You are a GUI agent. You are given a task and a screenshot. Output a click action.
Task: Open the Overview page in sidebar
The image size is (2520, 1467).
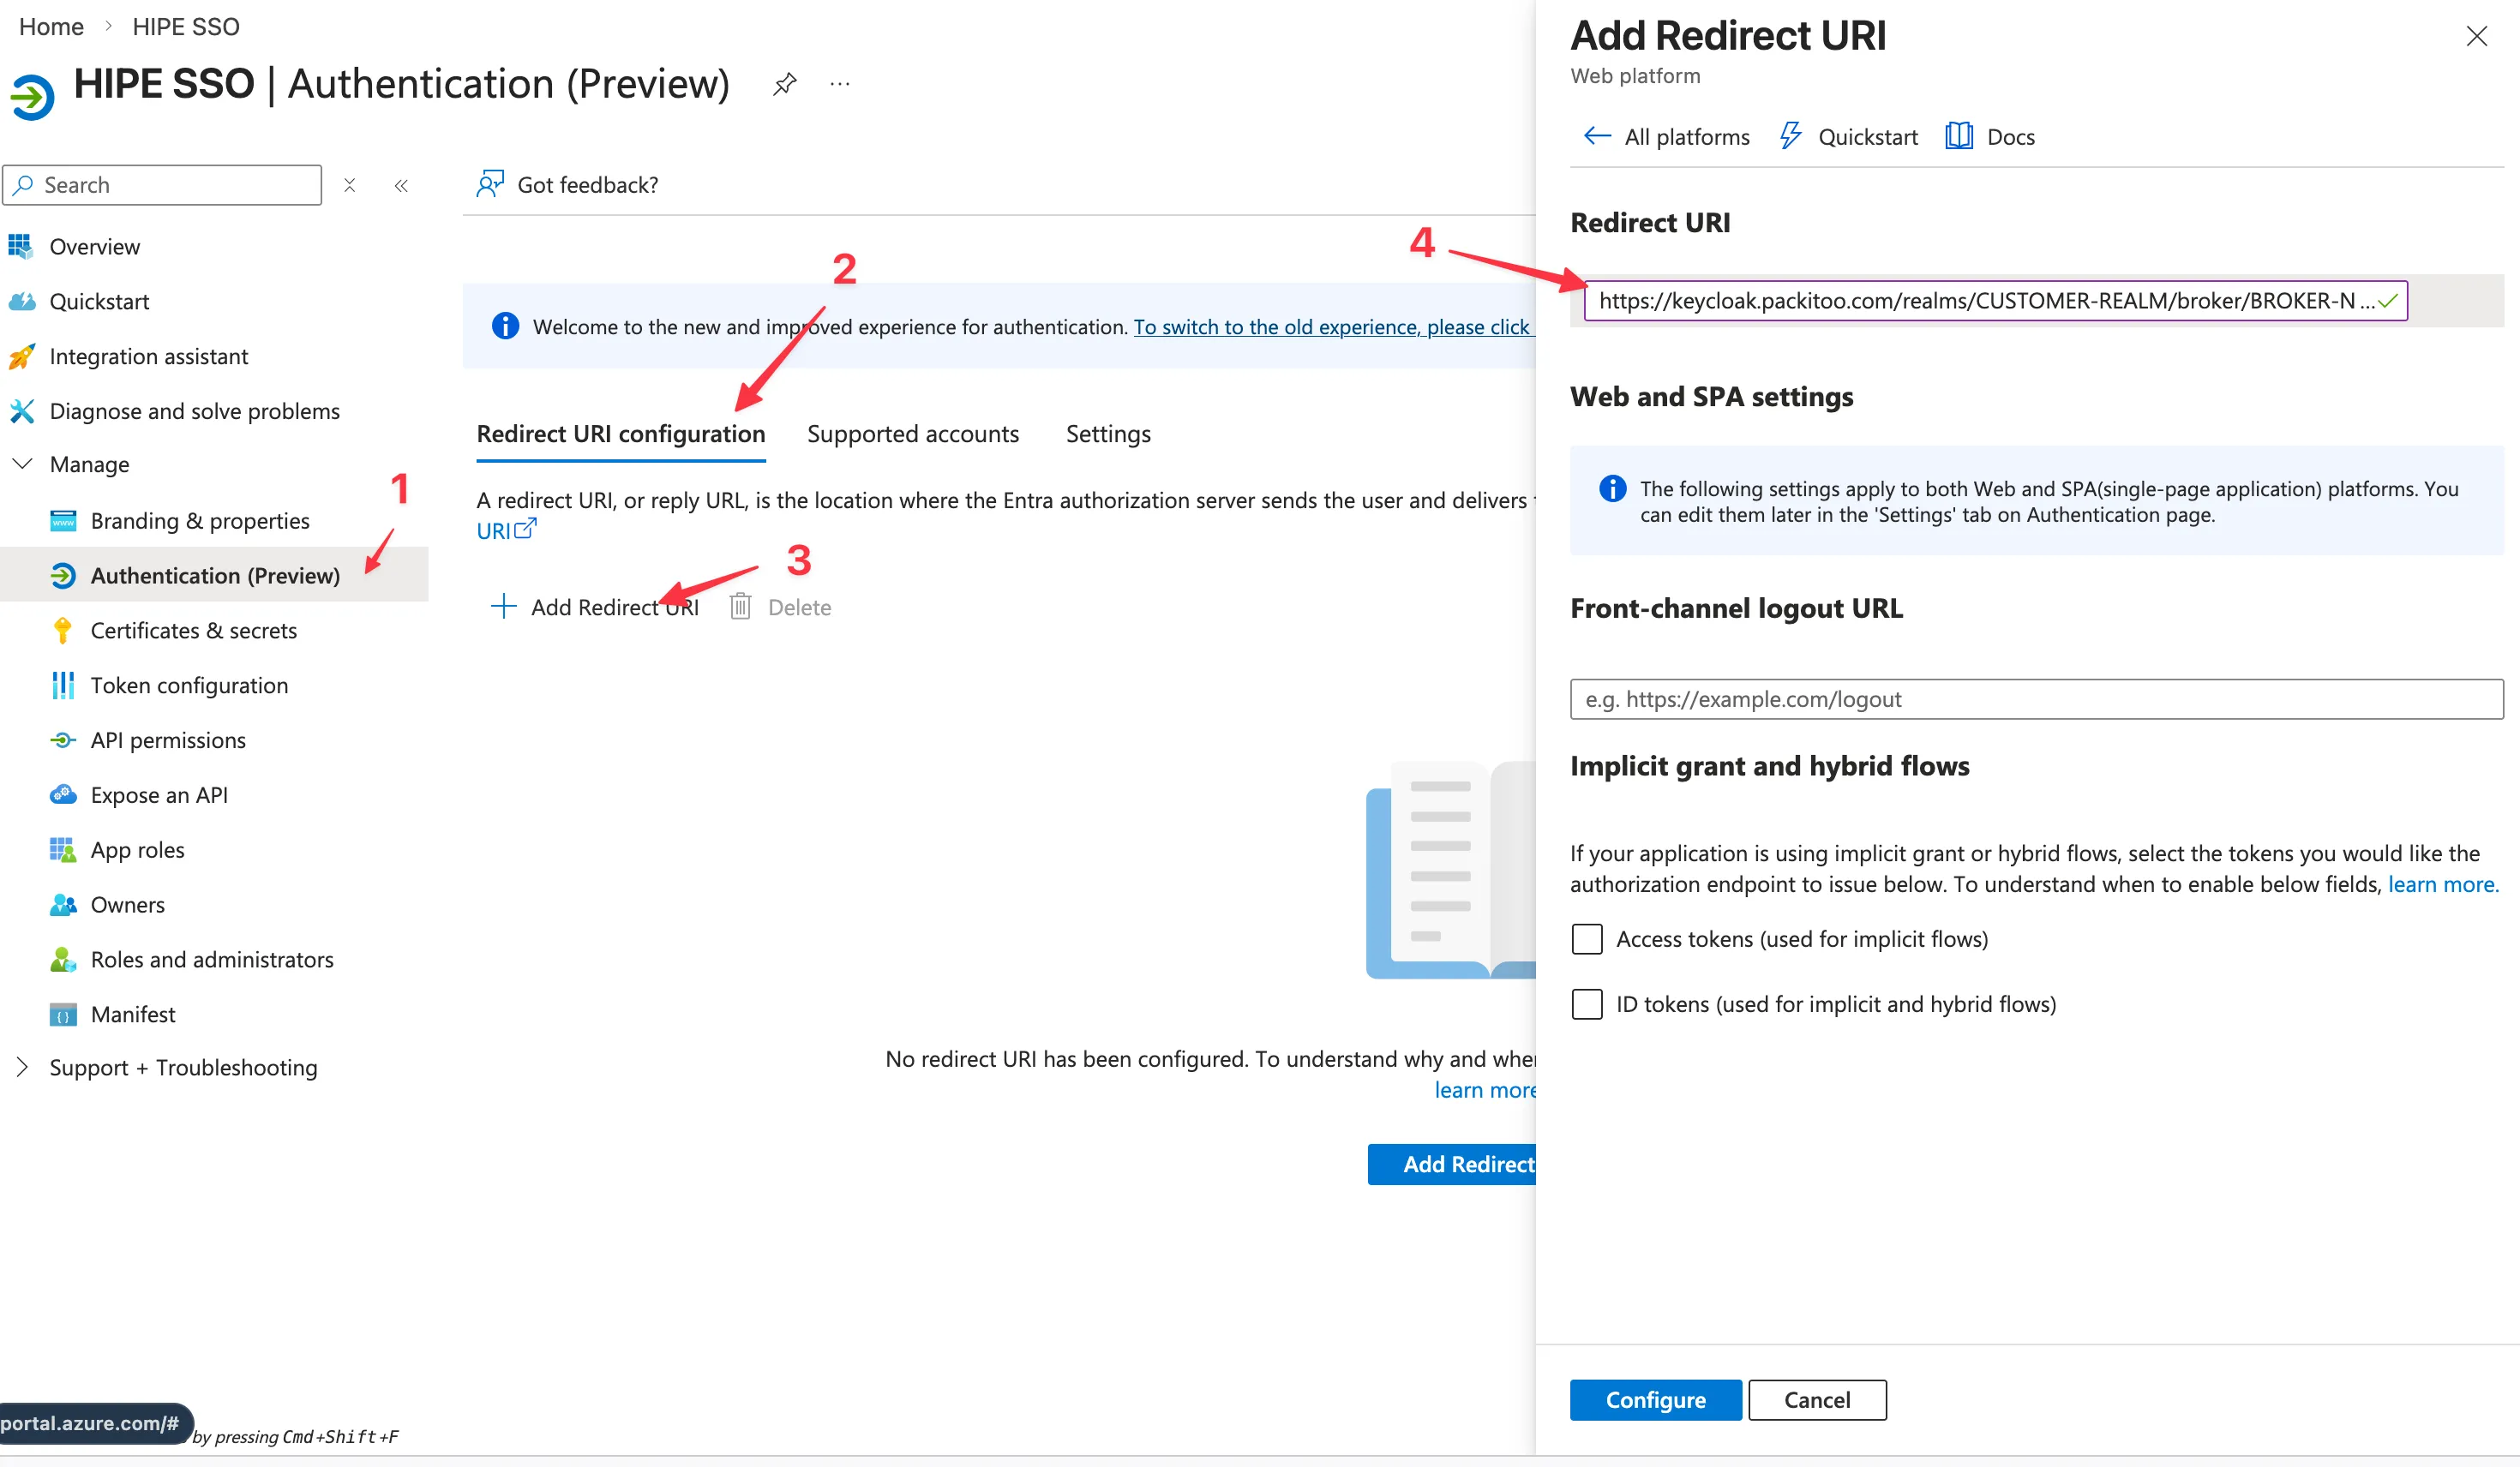95,246
